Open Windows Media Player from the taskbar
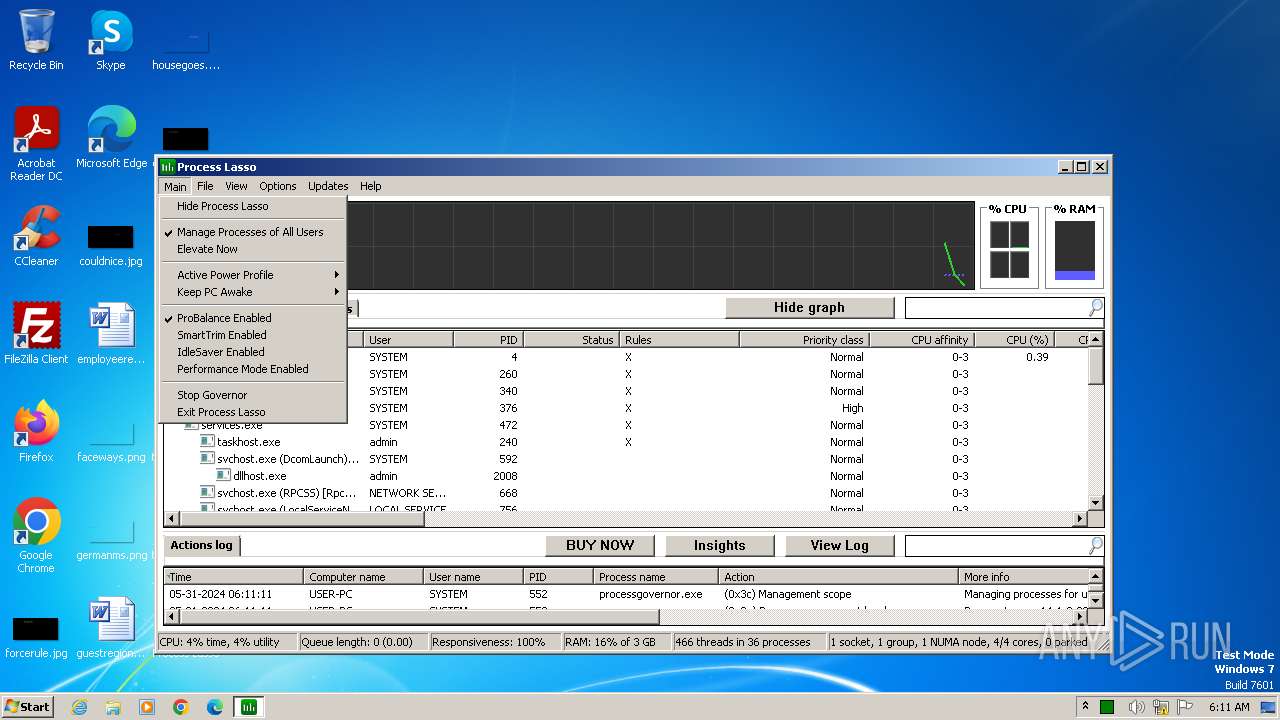Screen dimensions: 1280x720 point(147,707)
